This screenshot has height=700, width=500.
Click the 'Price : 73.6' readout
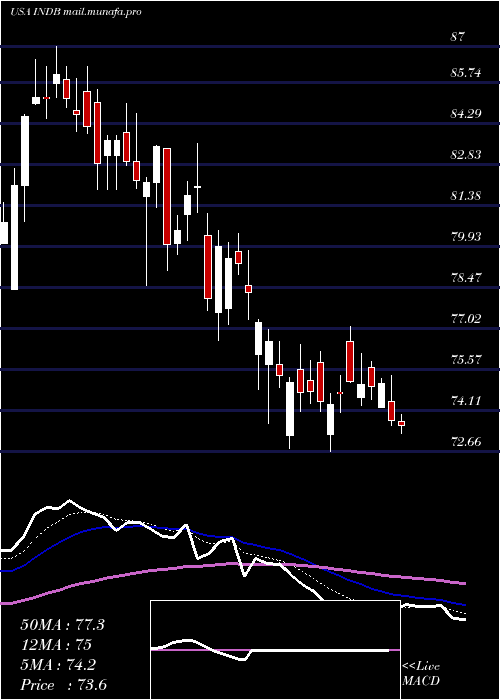point(63,685)
